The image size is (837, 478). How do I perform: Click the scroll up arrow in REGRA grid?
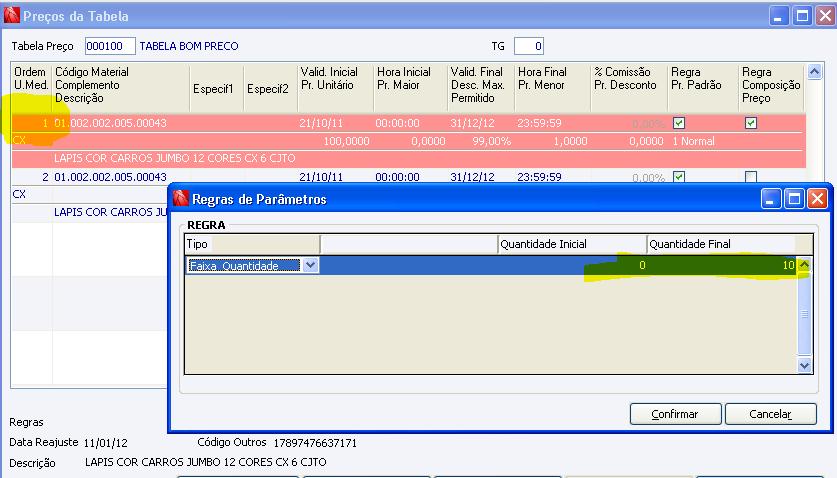(804, 265)
